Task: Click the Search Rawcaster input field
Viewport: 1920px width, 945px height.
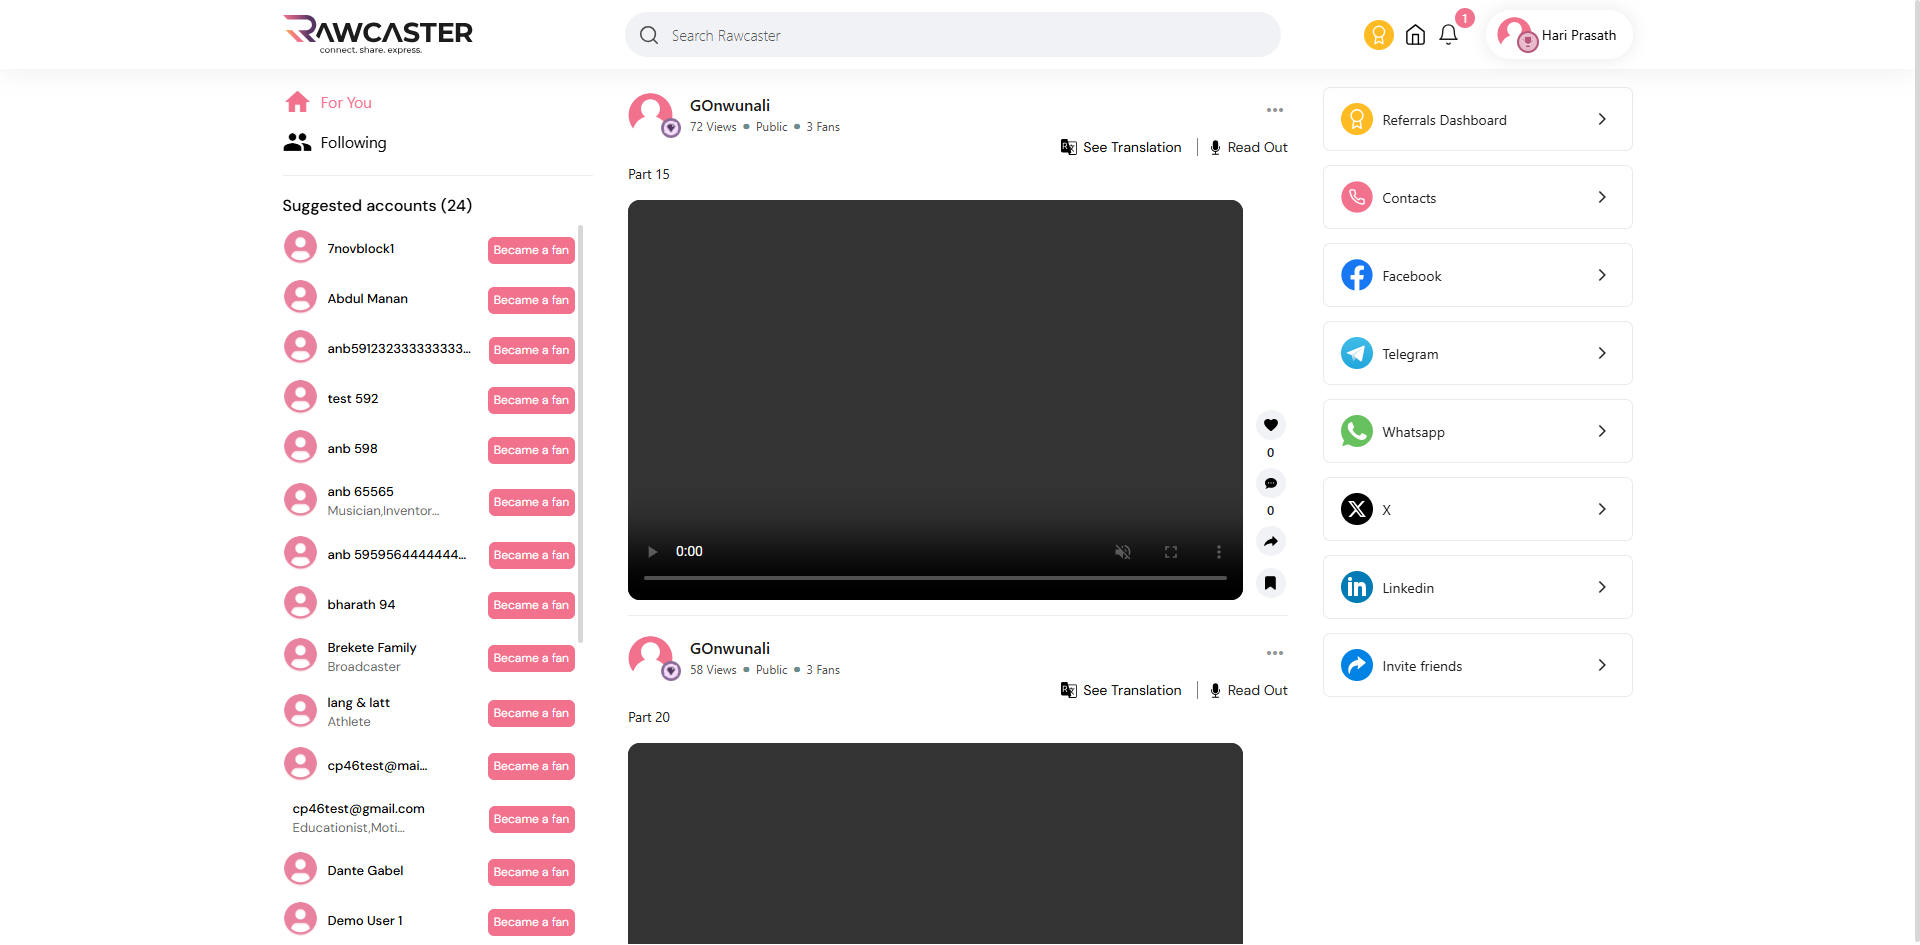Action: tap(950, 35)
